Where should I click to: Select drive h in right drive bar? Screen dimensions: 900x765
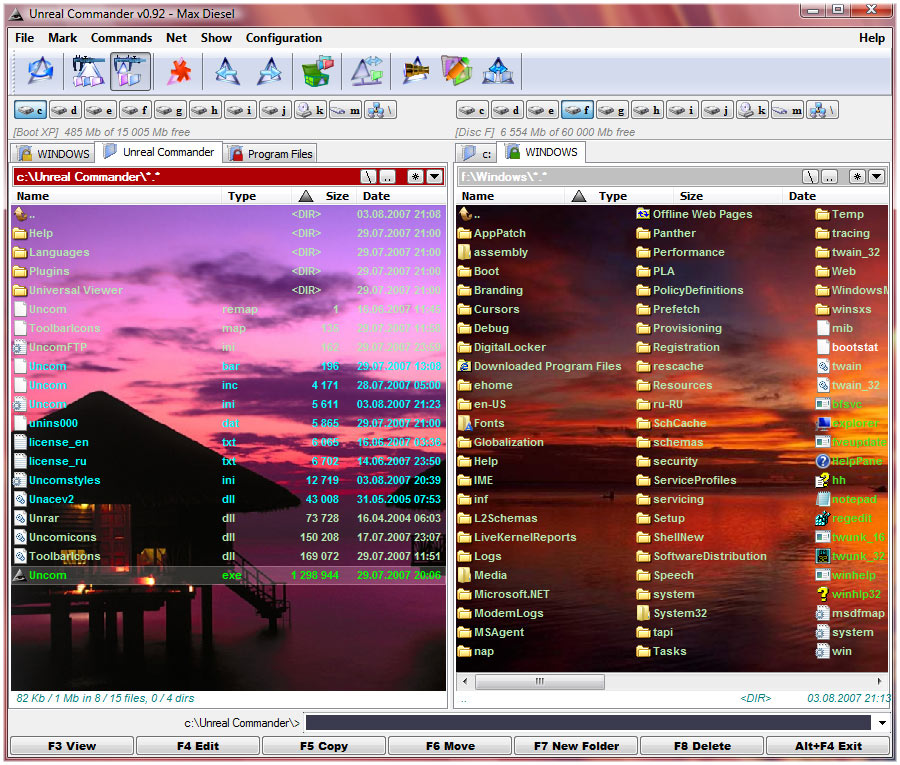click(x=647, y=110)
